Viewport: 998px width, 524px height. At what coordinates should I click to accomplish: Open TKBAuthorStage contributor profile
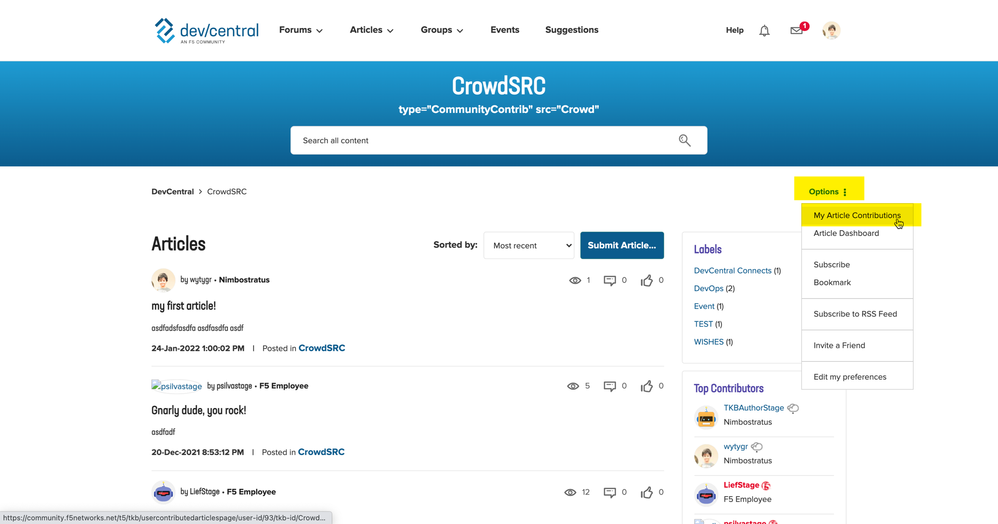754,408
